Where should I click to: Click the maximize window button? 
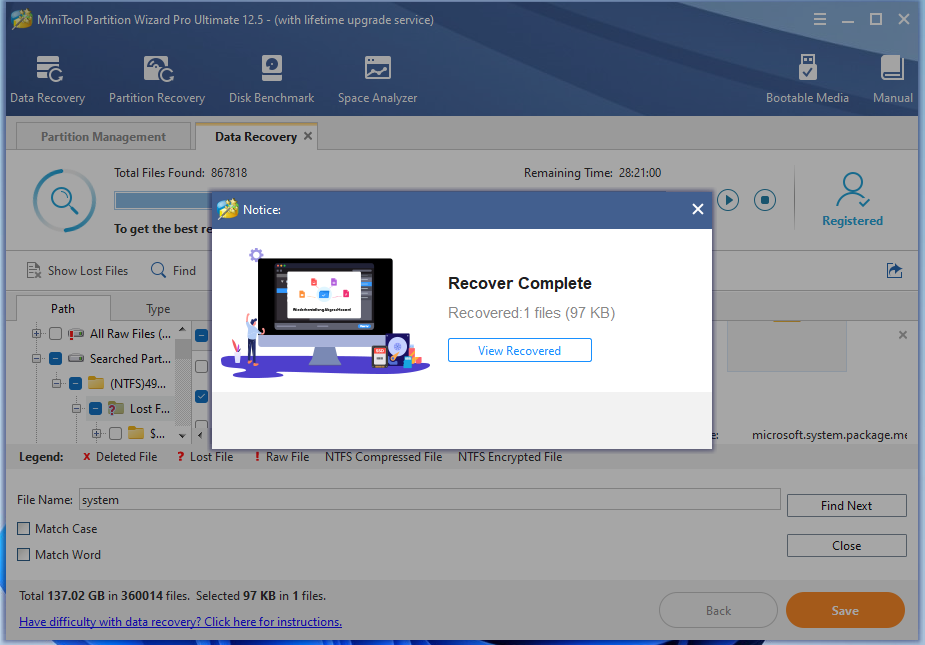tap(876, 19)
